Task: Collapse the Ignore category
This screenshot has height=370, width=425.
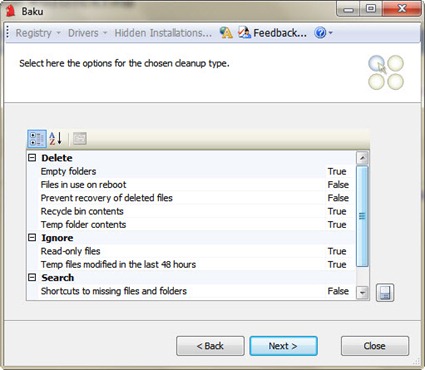Action: [32, 238]
